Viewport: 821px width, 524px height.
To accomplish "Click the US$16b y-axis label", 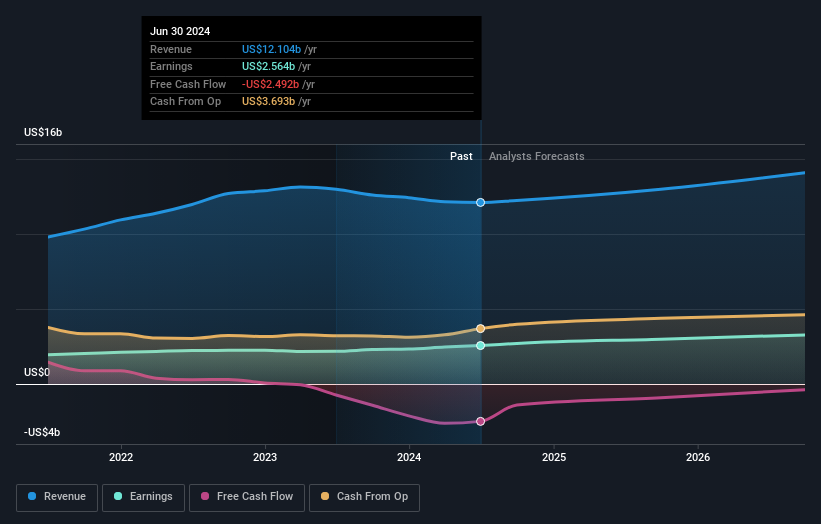I will [x=43, y=132].
